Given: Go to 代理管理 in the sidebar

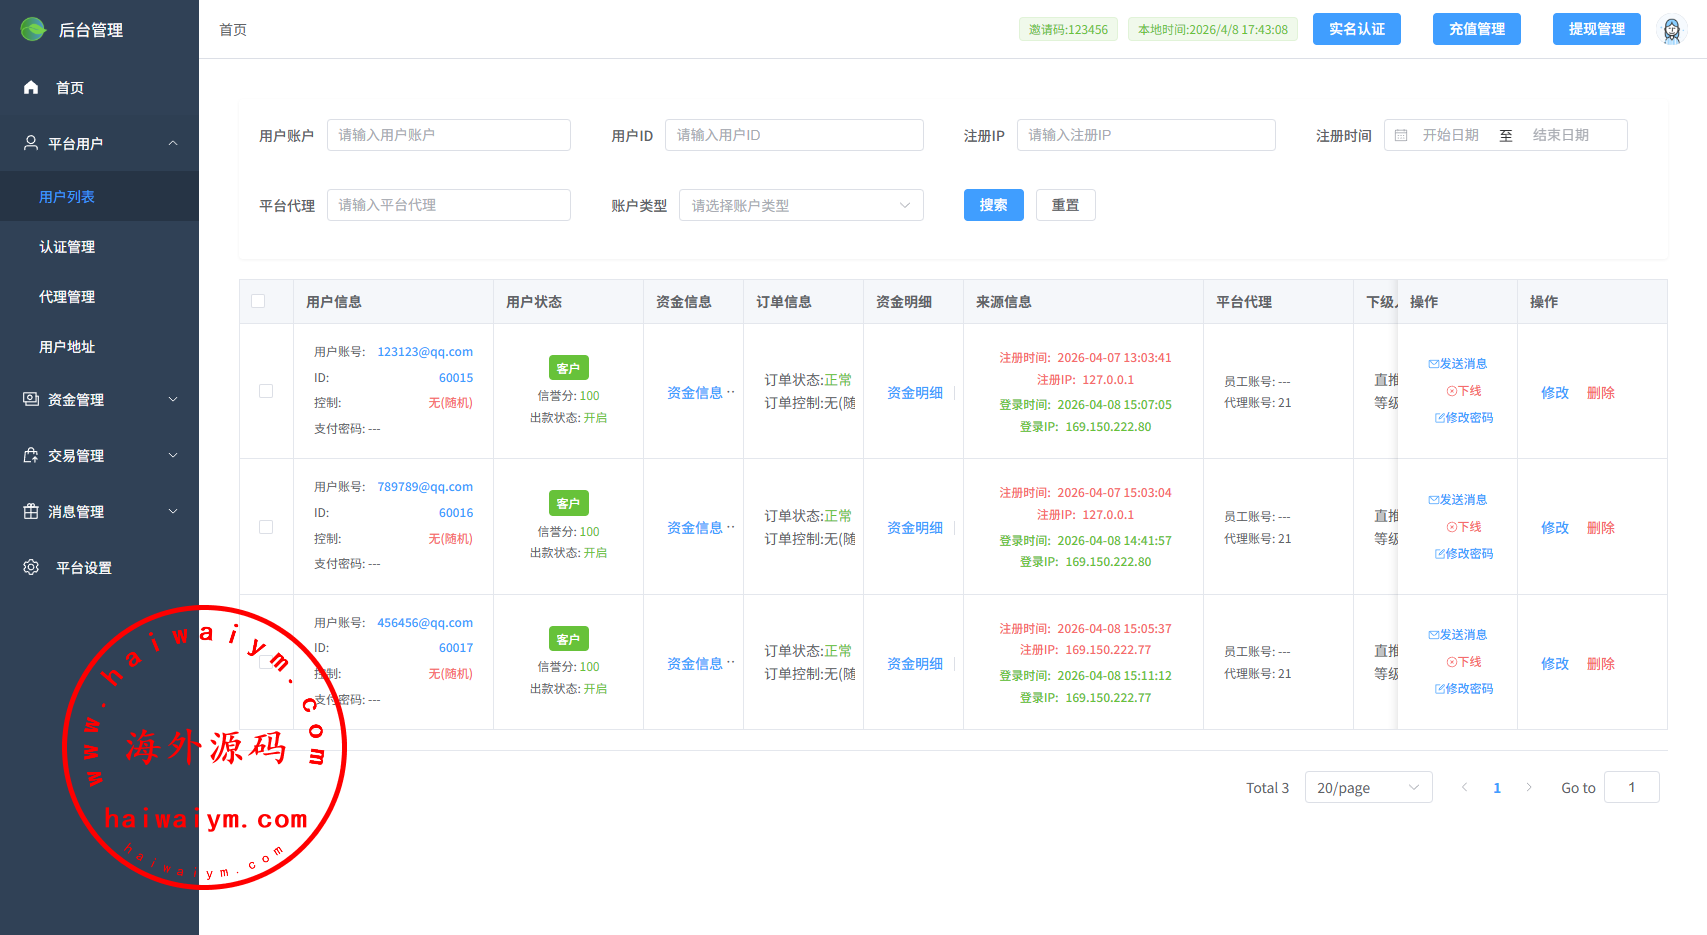Looking at the screenshot, I should coord(67,297).
